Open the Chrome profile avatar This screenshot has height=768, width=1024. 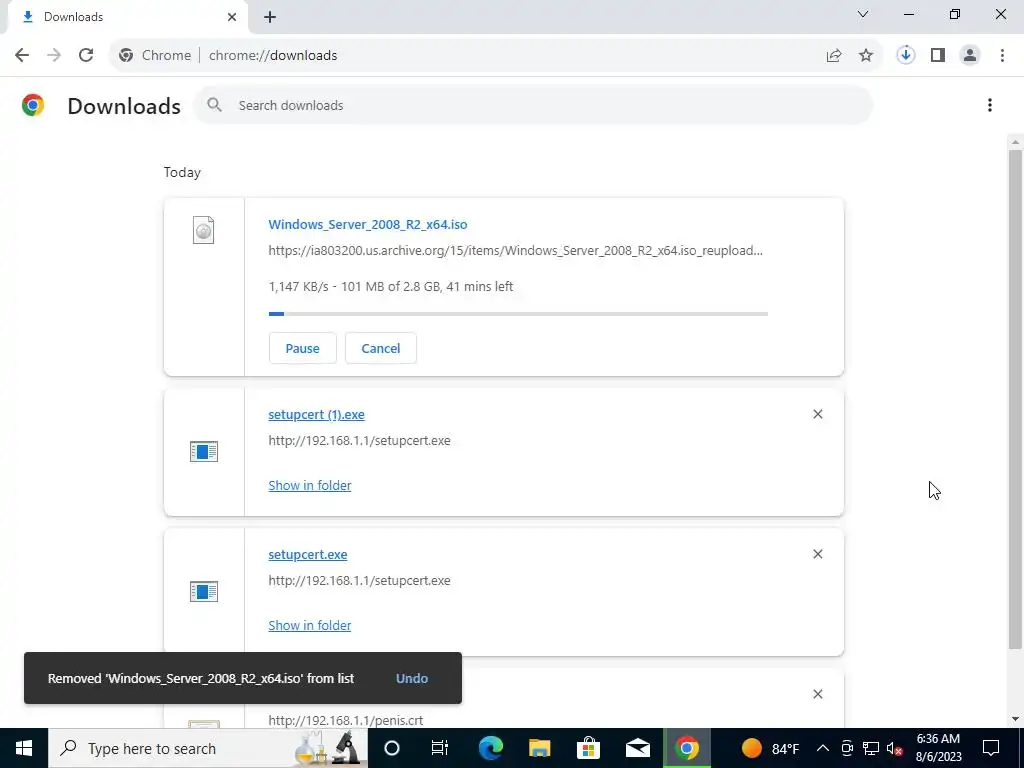(x=970, y=56)
